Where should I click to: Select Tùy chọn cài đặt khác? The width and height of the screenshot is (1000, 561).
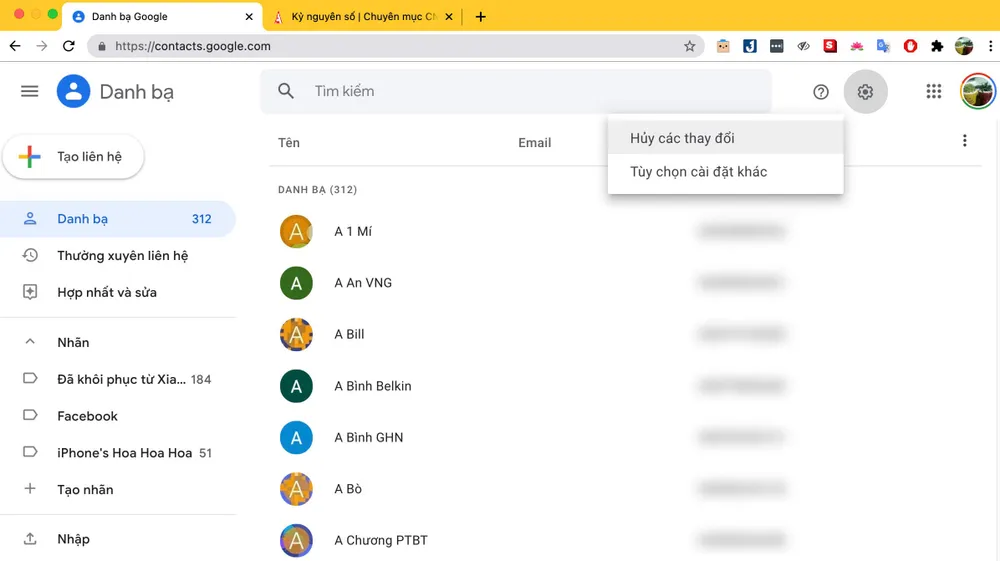tap(726, 171)
